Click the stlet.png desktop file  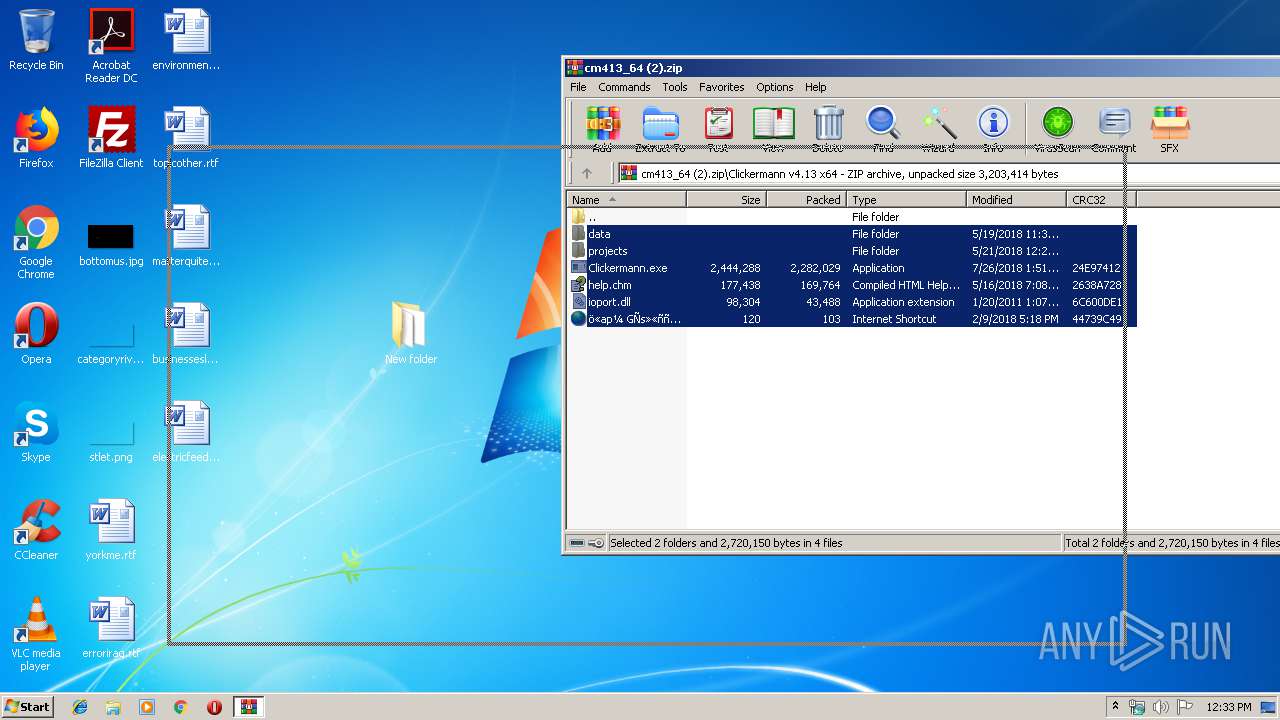(111, 440)
